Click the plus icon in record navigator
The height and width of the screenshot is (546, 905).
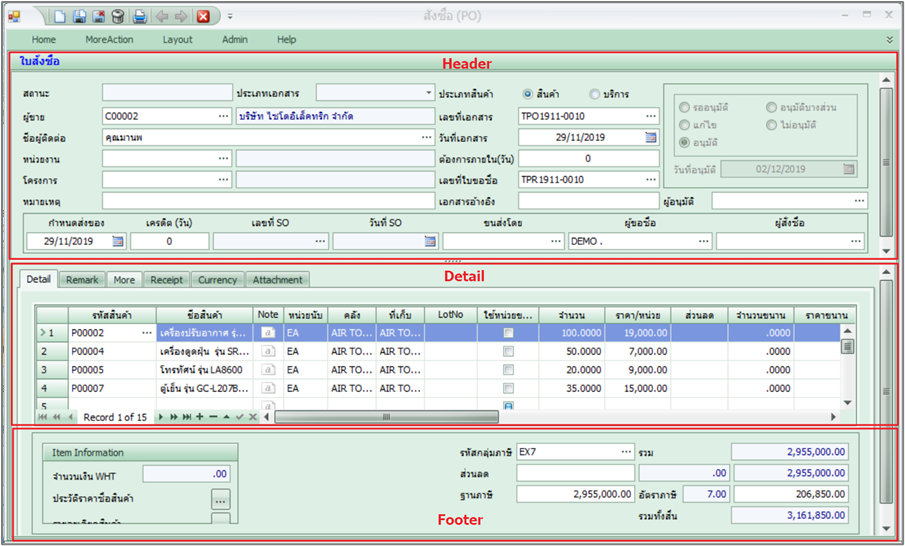pos(200,416)
